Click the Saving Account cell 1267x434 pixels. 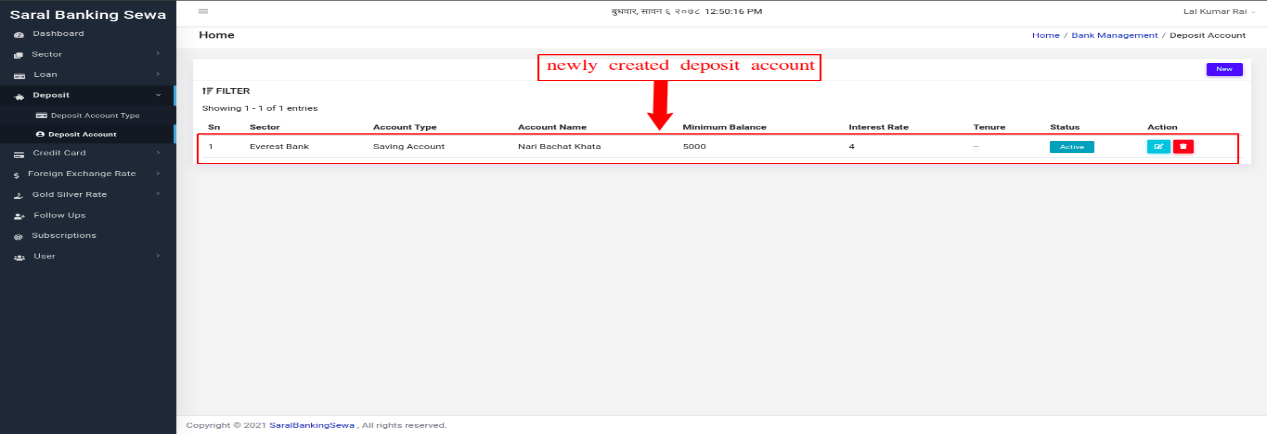point(408,147)
